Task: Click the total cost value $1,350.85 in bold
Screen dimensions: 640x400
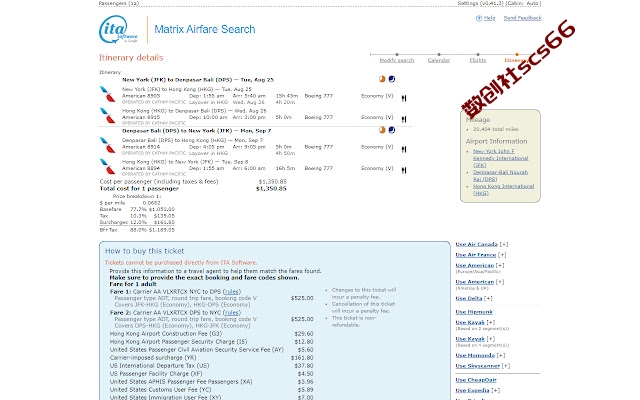Action: tap(271, 189)
